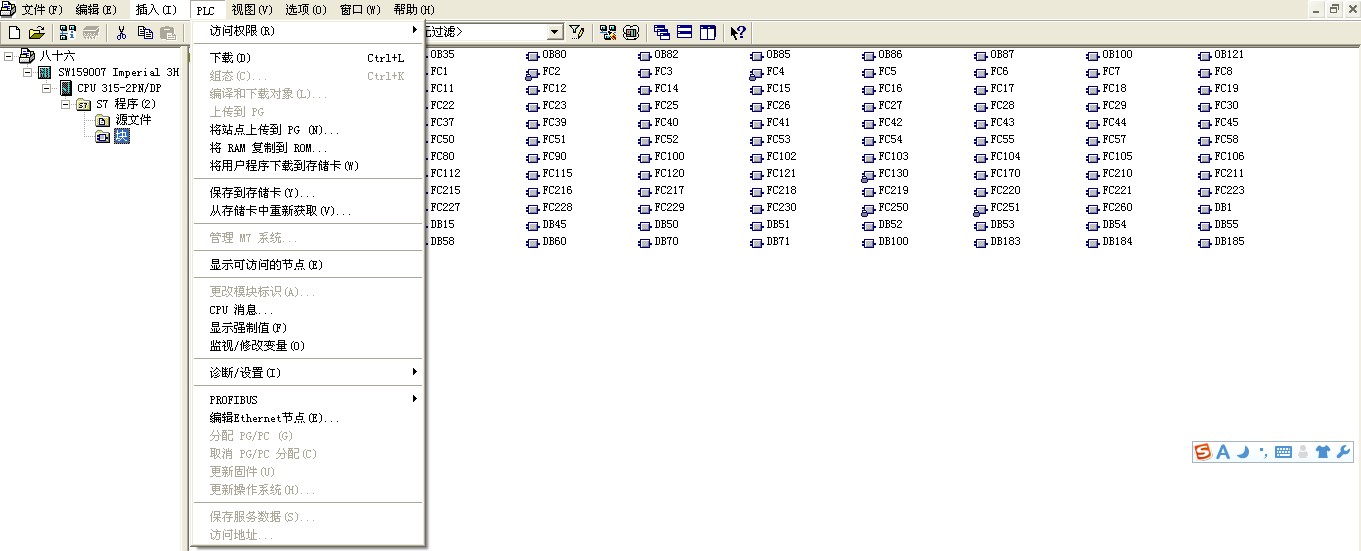Click the filter funnel icon beside dropdown
Viewport: 1361px width, 551px height.
point(577,32)
